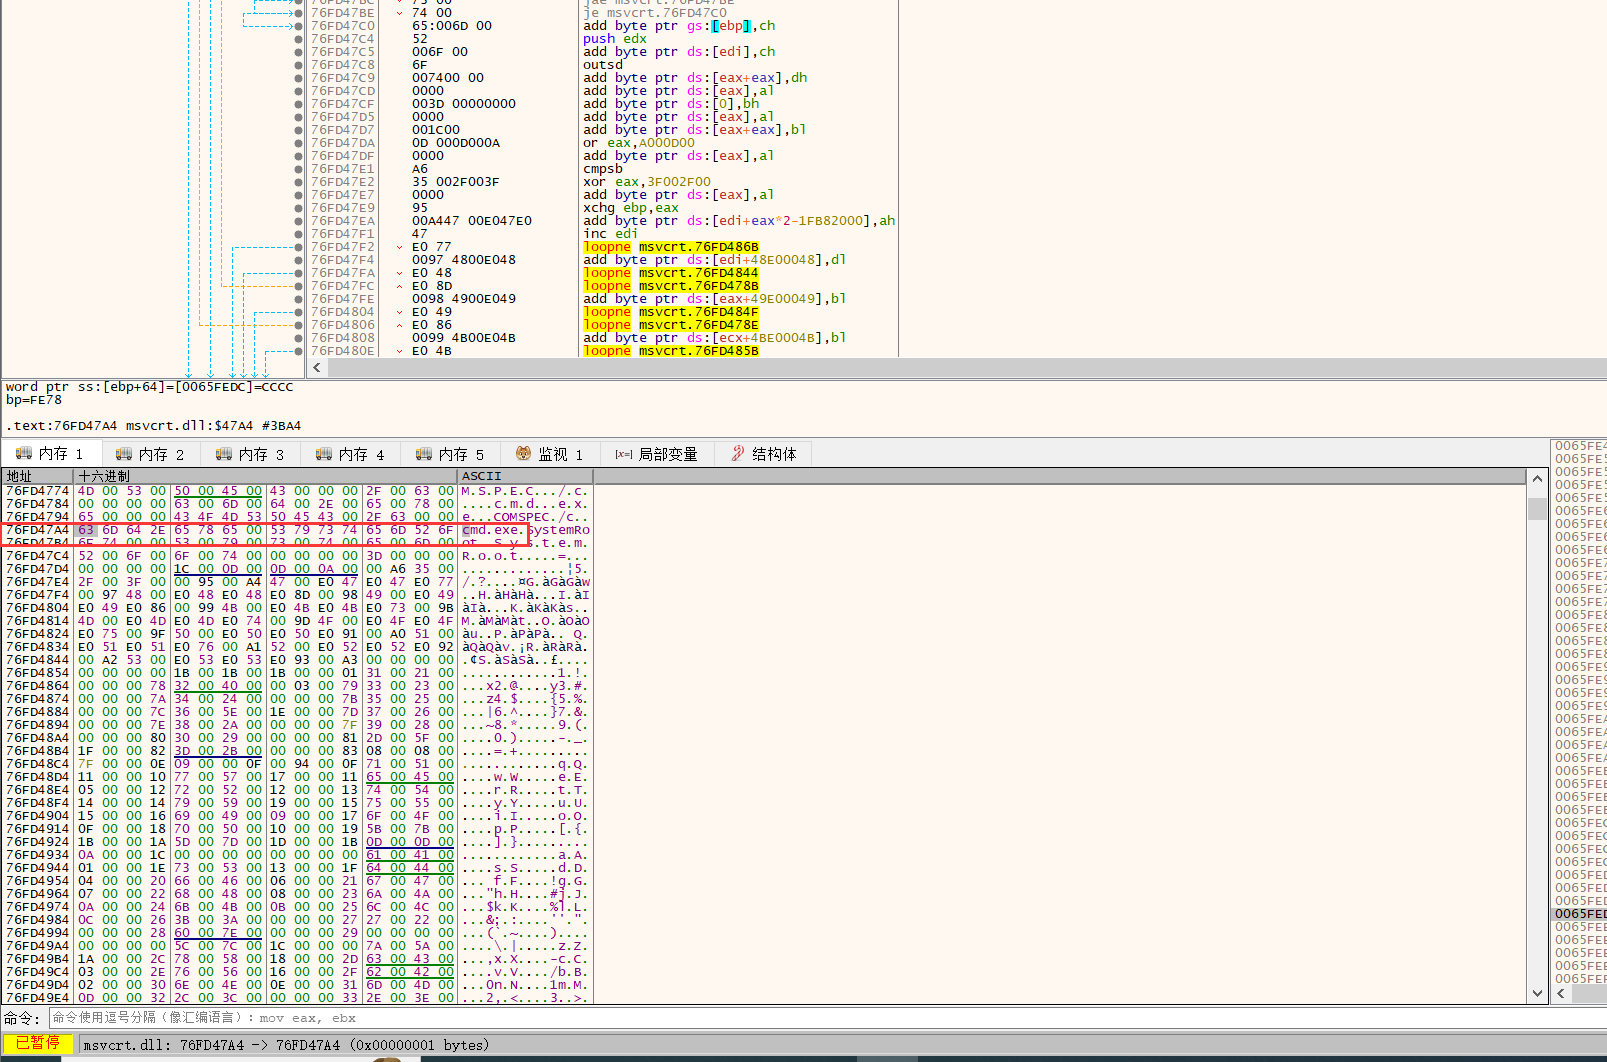Select dump row address 76FD4774
Screen dimensions: 1607x1062
coord(38,491)
